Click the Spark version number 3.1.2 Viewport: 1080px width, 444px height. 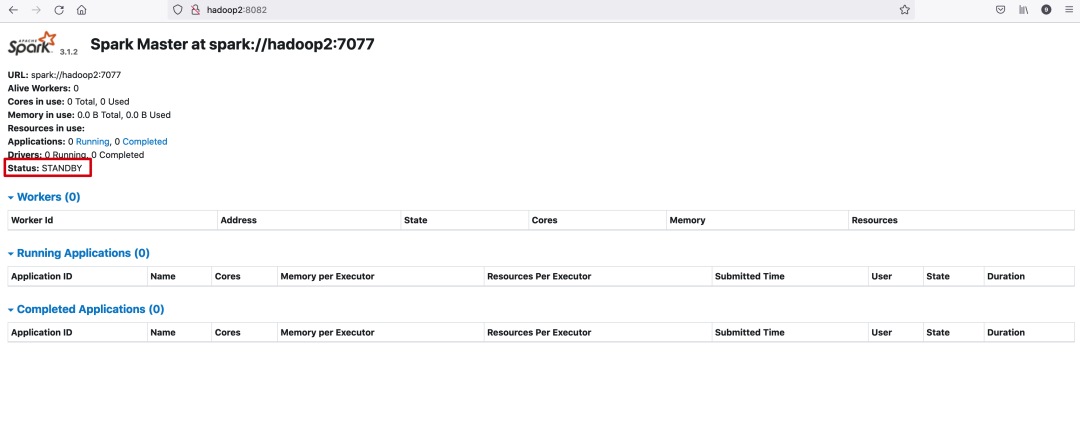pos(69,52)
